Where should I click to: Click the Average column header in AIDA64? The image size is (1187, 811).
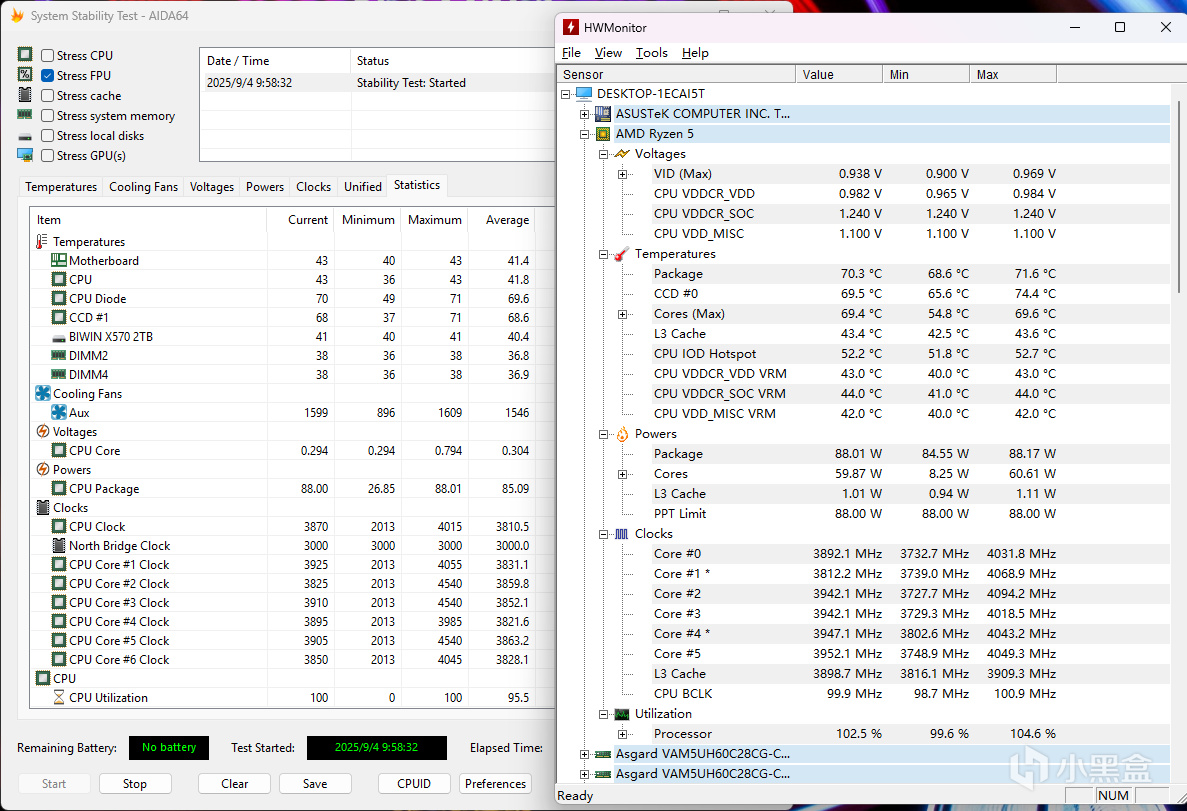tap(502, 220)
